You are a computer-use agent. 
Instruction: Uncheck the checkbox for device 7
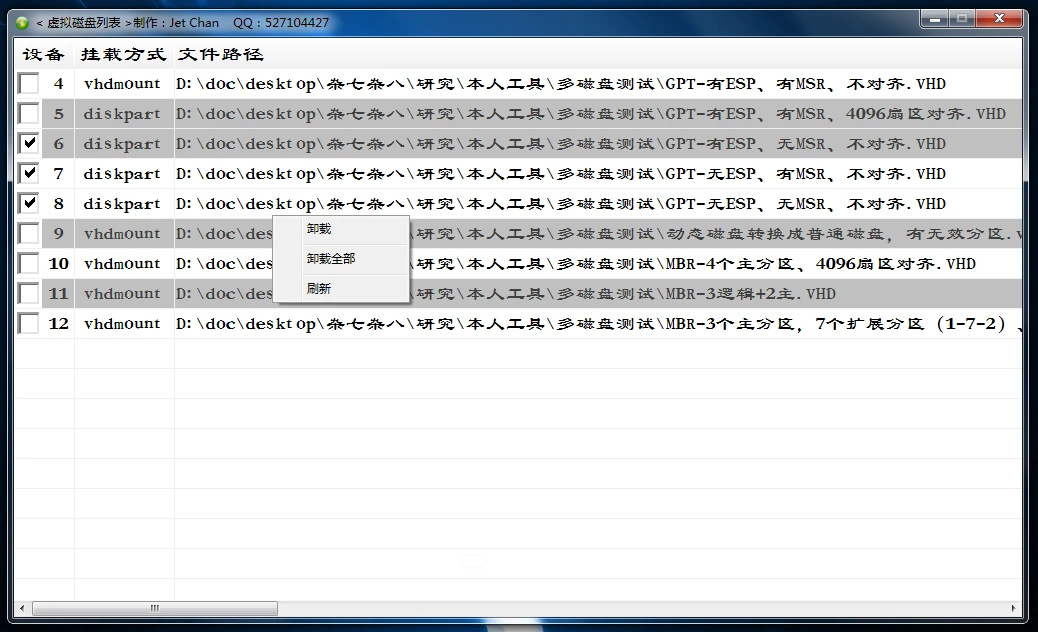click(28, 173)
